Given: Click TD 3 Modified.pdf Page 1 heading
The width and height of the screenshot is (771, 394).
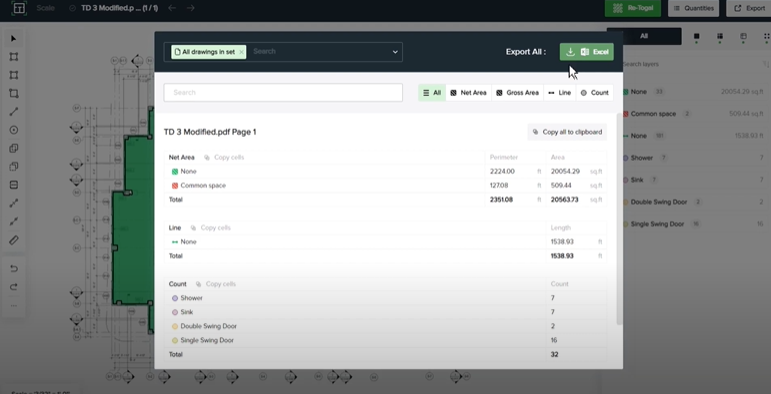Looking at the screenshot, I should [210, 132].
